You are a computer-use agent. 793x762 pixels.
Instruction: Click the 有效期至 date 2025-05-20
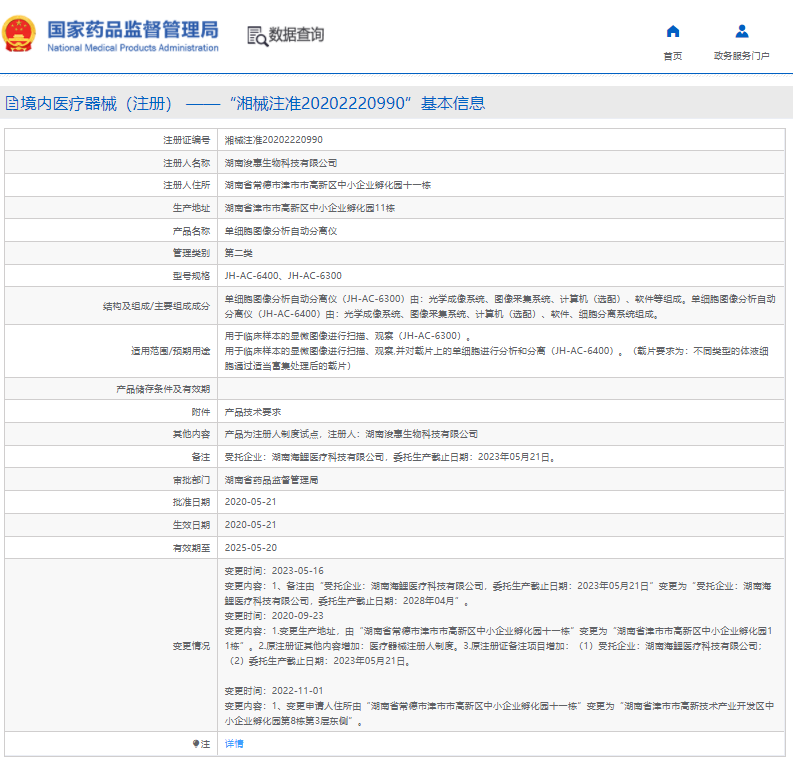[251, 548]
